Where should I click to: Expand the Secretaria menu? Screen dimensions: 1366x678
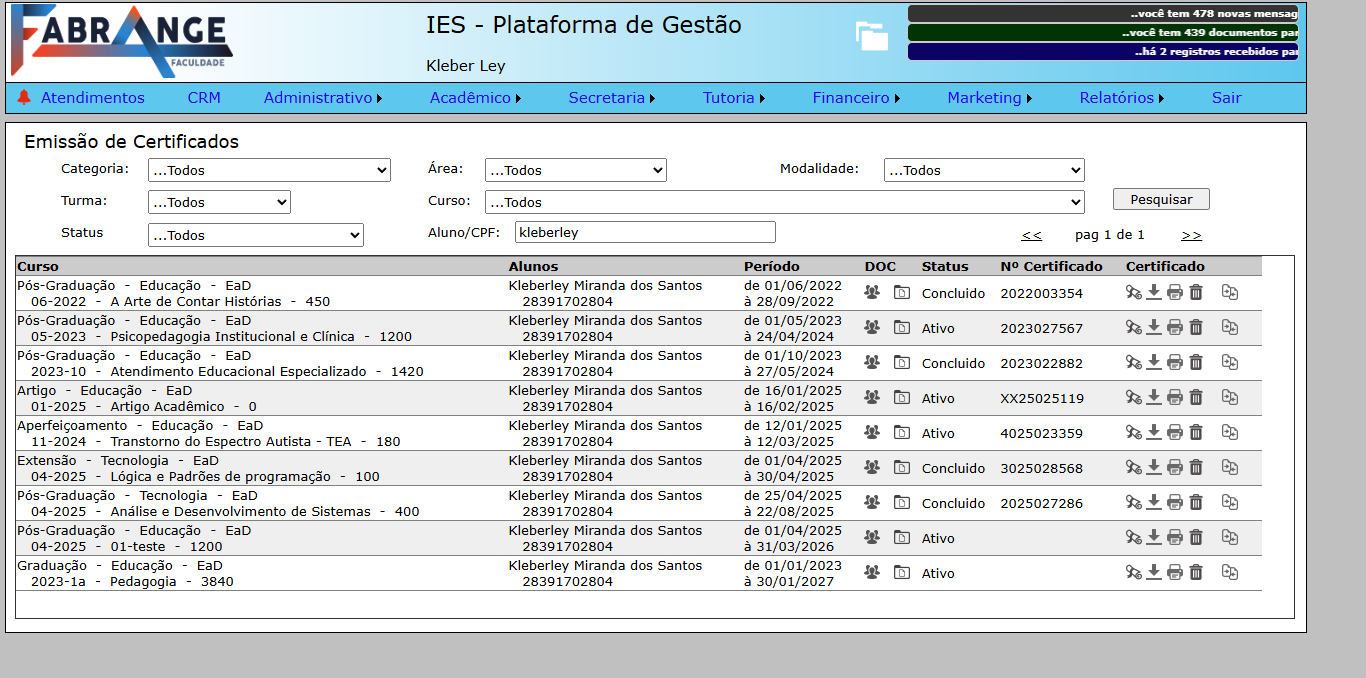(612, 98)
